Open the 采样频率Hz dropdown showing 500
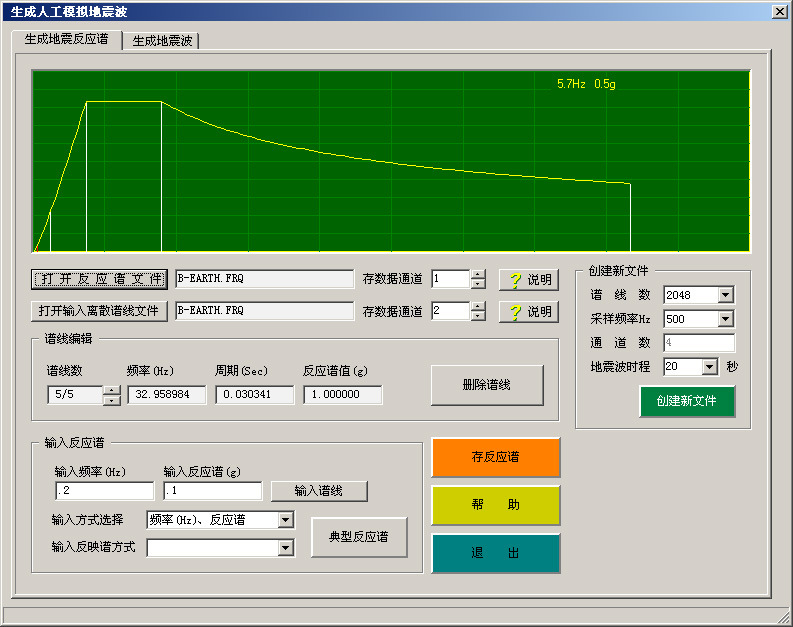 point(725,319)
